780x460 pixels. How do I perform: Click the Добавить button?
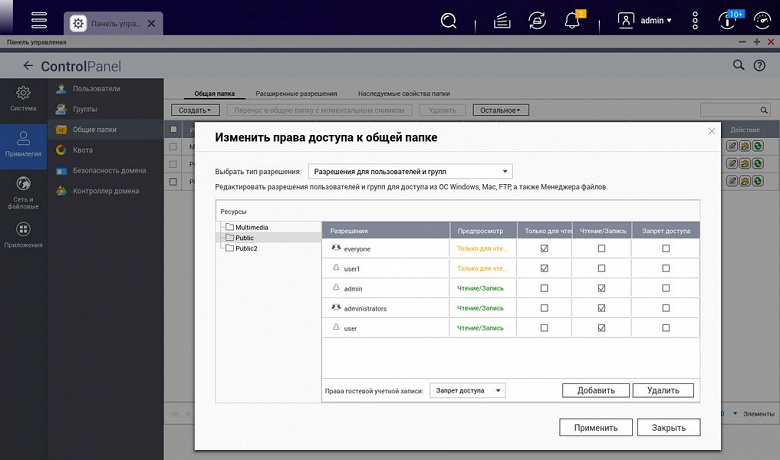pyautogui.click(x=595, y=390)
